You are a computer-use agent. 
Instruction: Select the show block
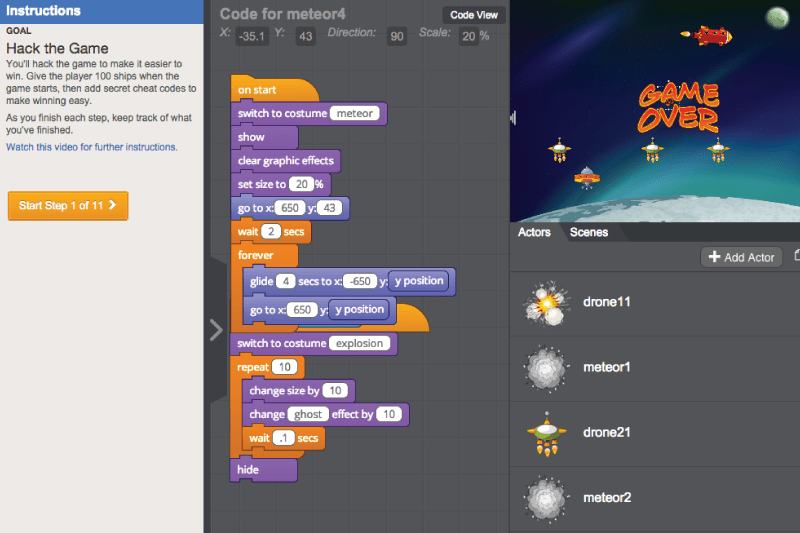(x=264, y=137)
